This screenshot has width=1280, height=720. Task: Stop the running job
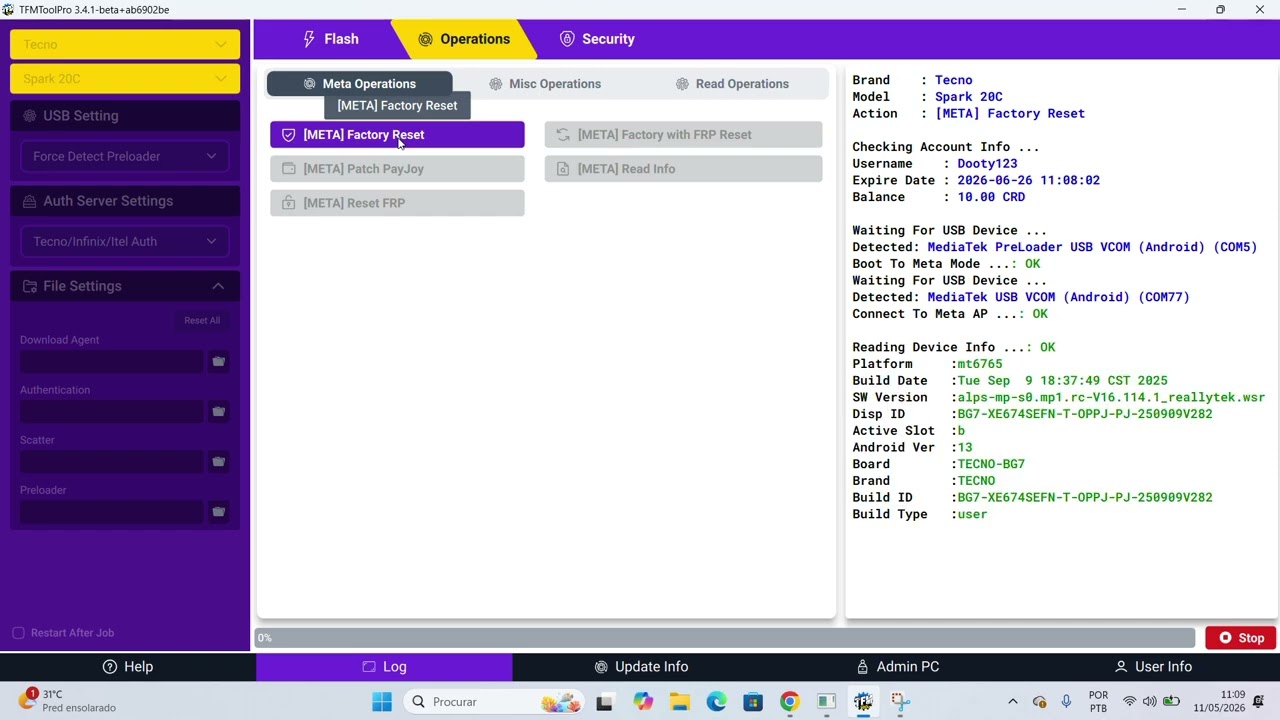click(x=1241, y=638)
